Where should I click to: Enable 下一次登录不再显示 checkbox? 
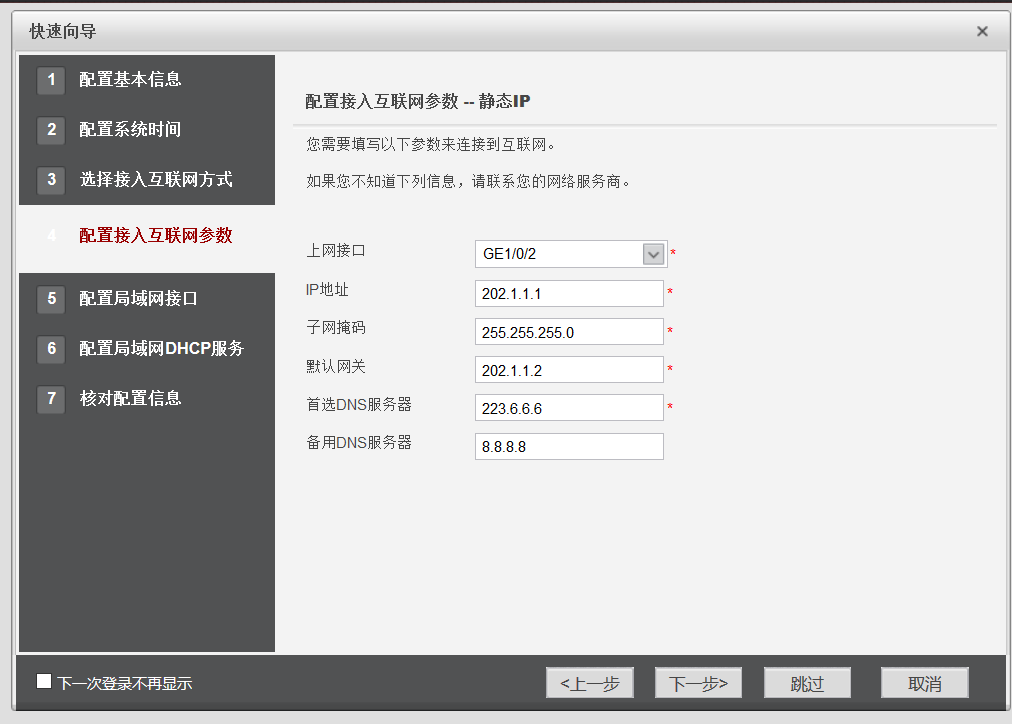click(44, 681)
